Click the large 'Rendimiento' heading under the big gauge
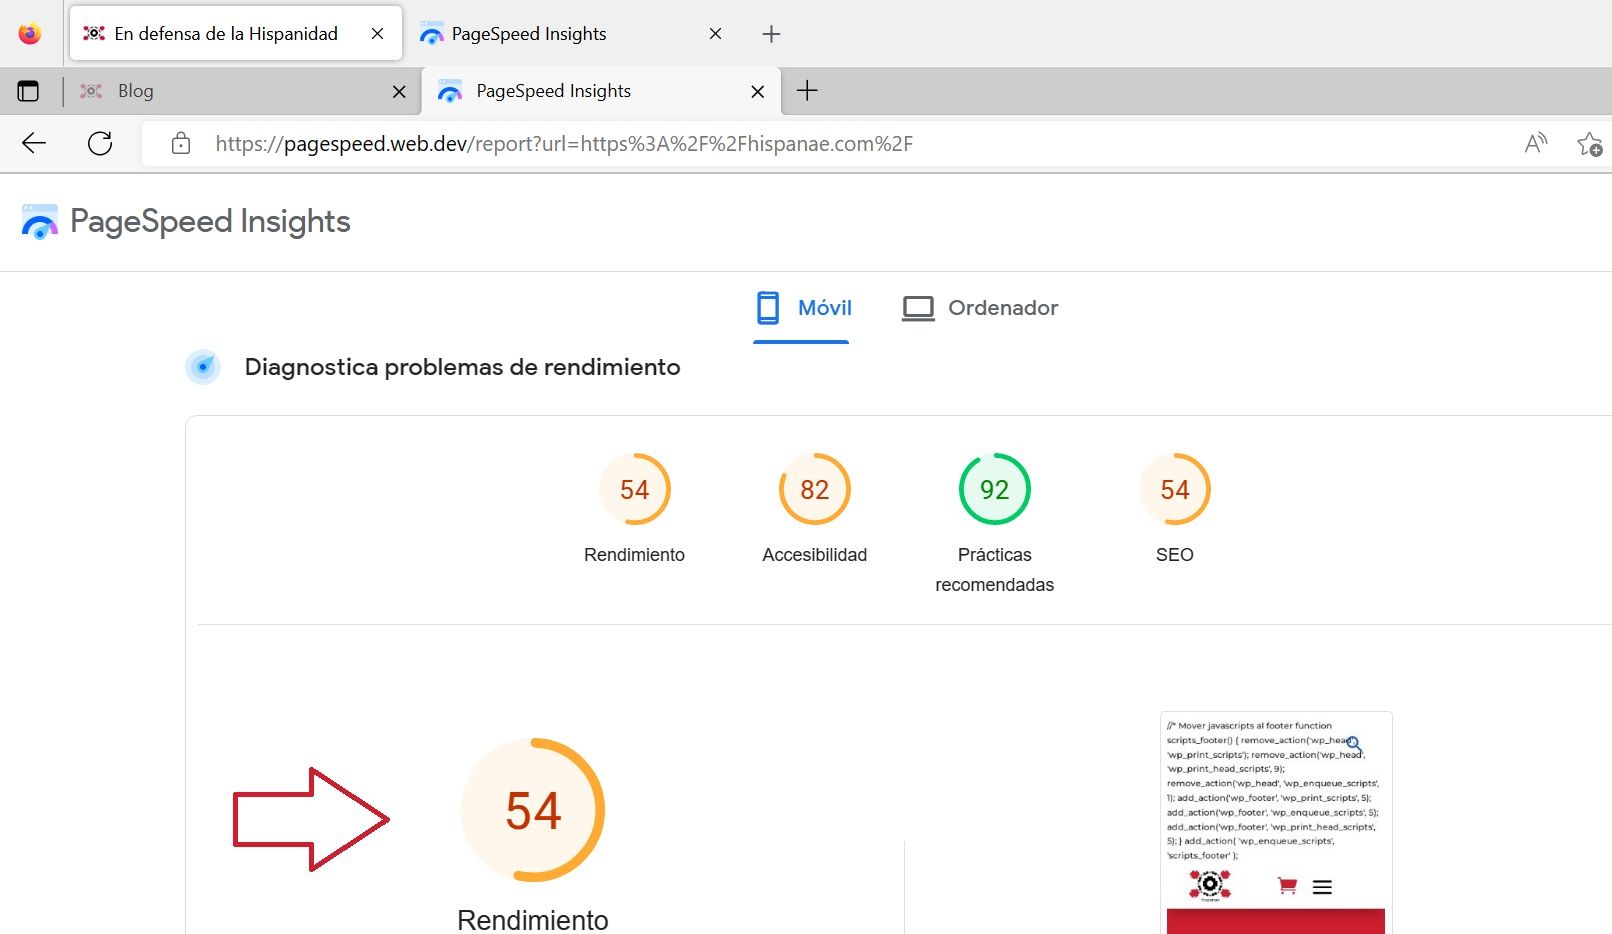Viewport: 1612px width, 934px height. 533,920
